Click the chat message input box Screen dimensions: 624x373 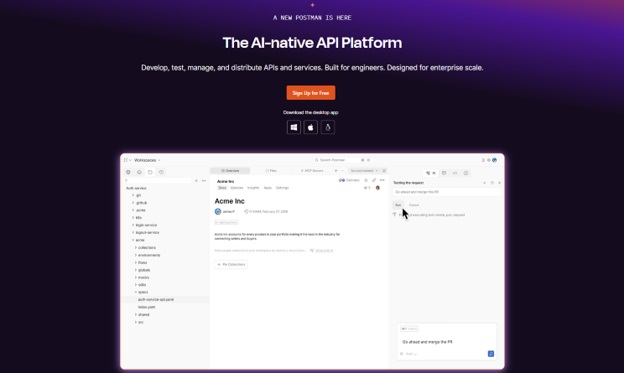tap(447, 342)
